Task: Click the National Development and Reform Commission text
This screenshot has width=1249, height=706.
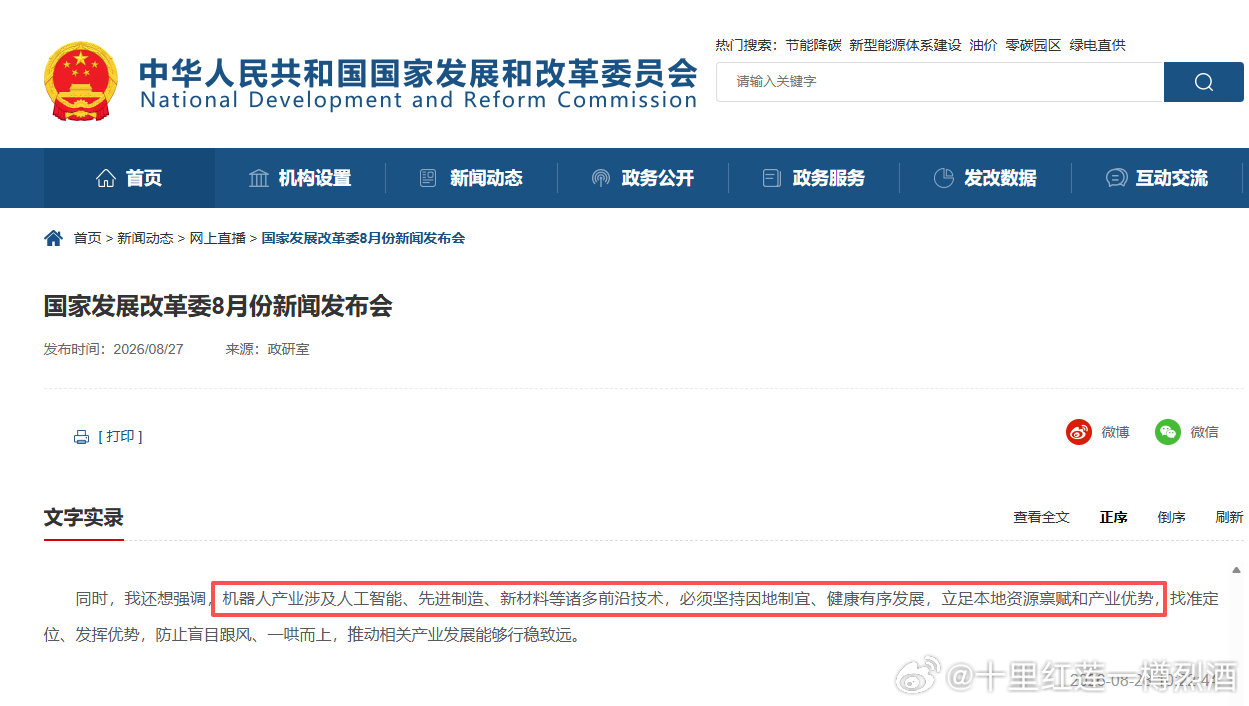Action: pos(418,100)
